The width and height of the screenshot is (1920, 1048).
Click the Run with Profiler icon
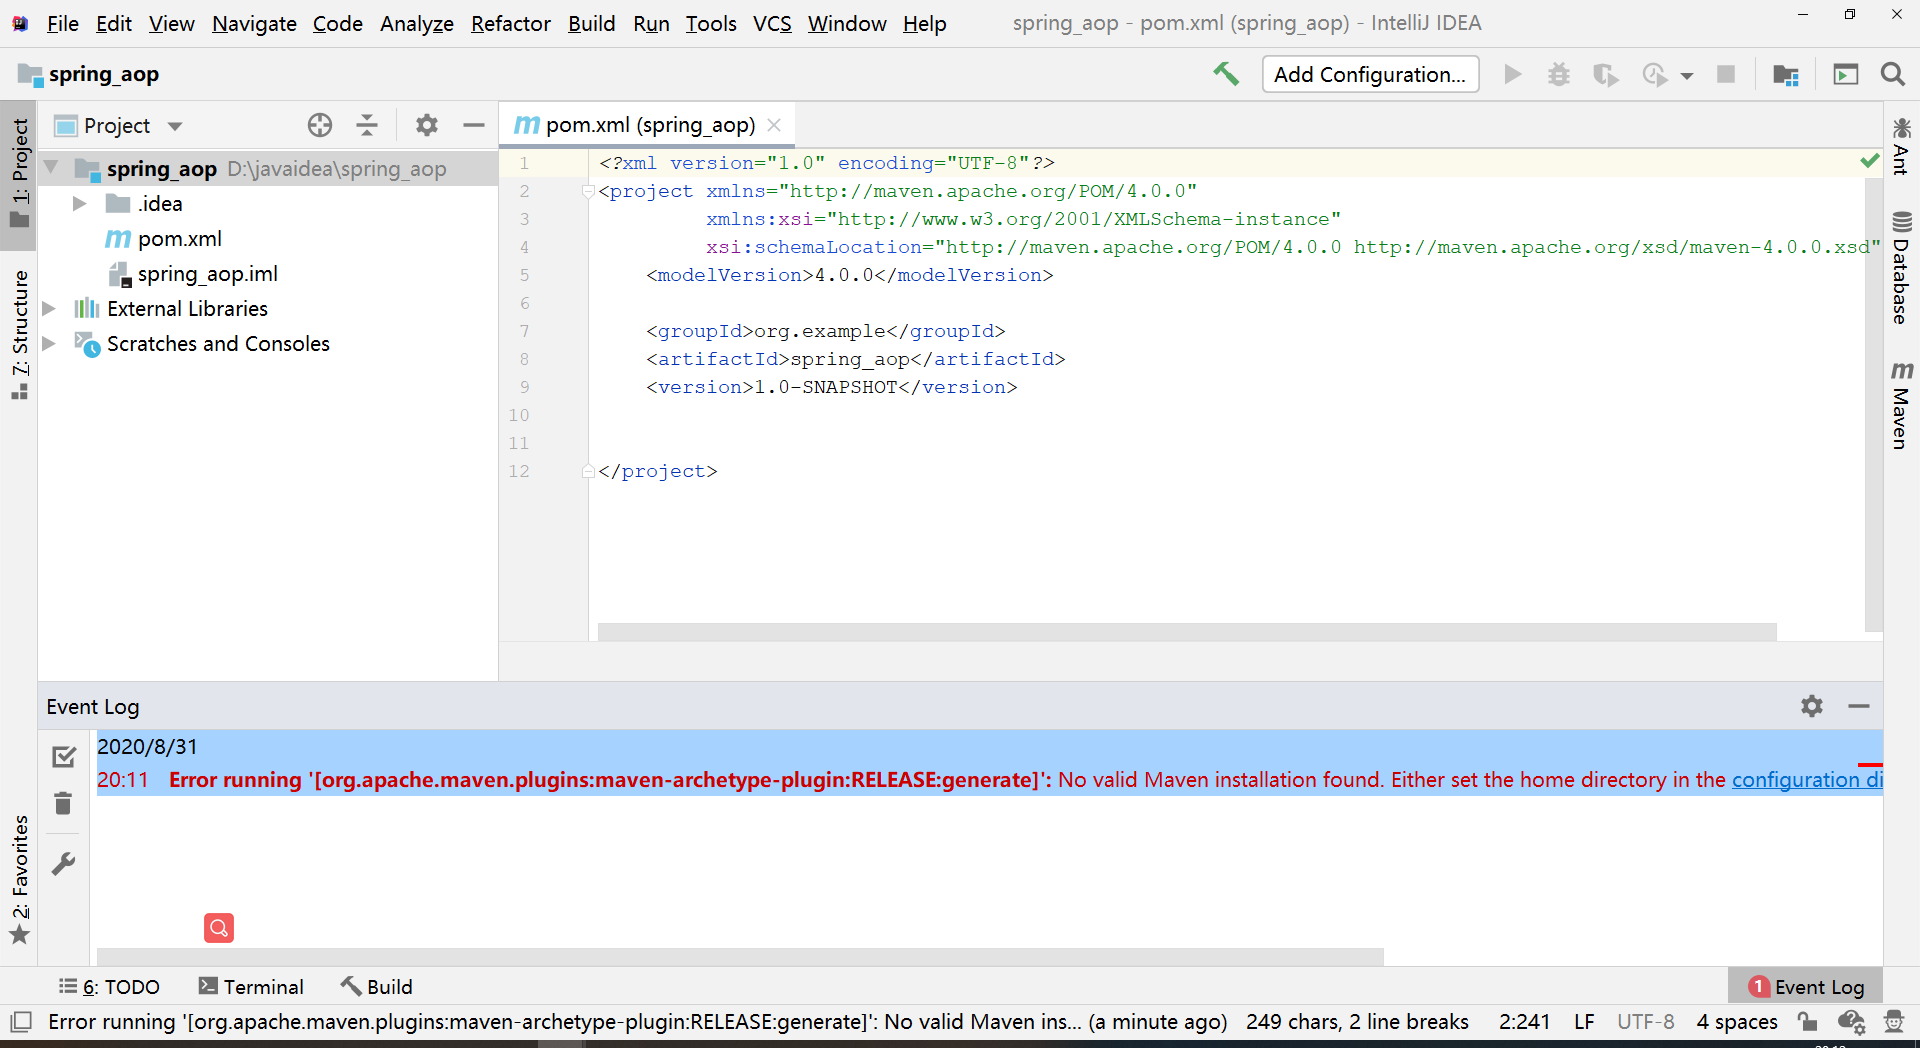[1654, 74]
